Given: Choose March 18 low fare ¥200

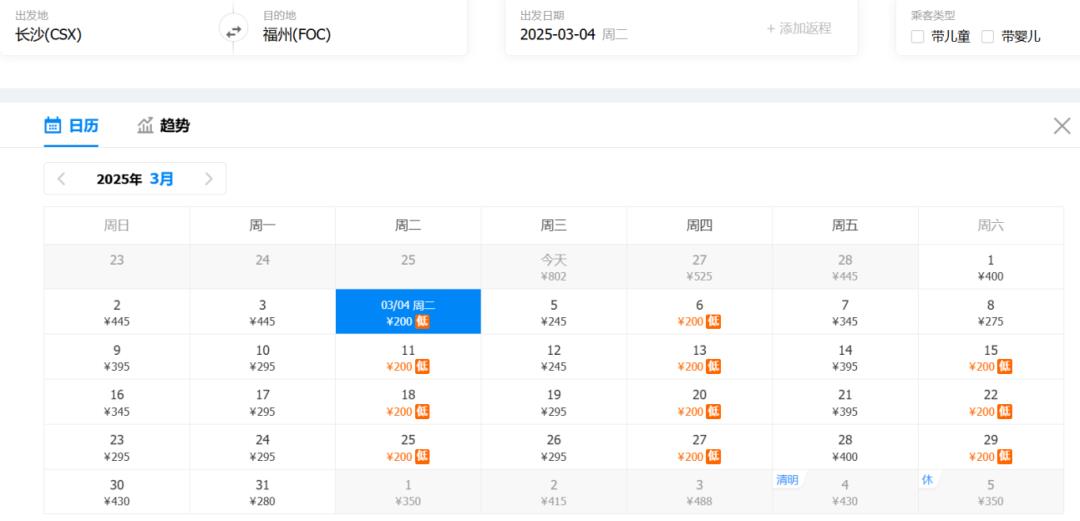Looking at the screenshot, I should [408, 402].
